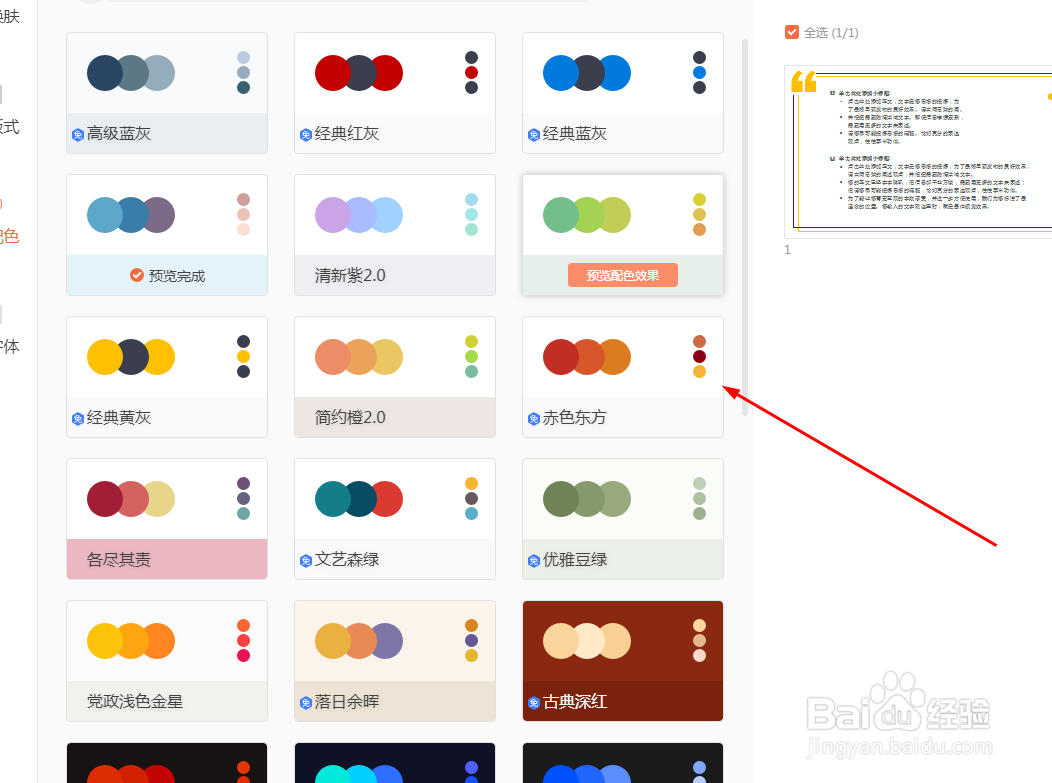This screenshot has height=783, width=1052.
Task: Apply the 赤色东方 color scheme
Action: coord(623,377)
